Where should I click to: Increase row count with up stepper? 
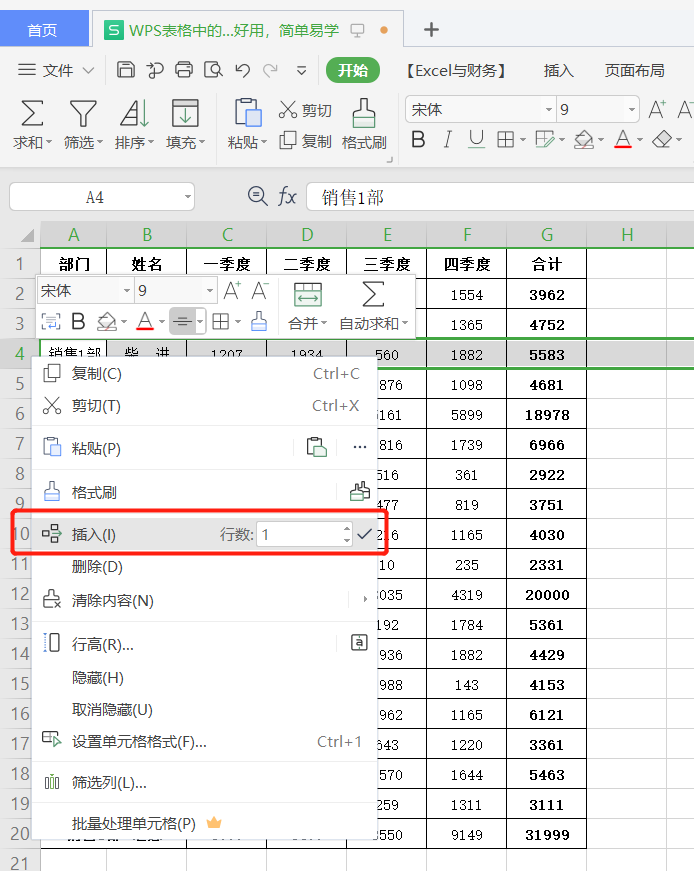[347, 528]
